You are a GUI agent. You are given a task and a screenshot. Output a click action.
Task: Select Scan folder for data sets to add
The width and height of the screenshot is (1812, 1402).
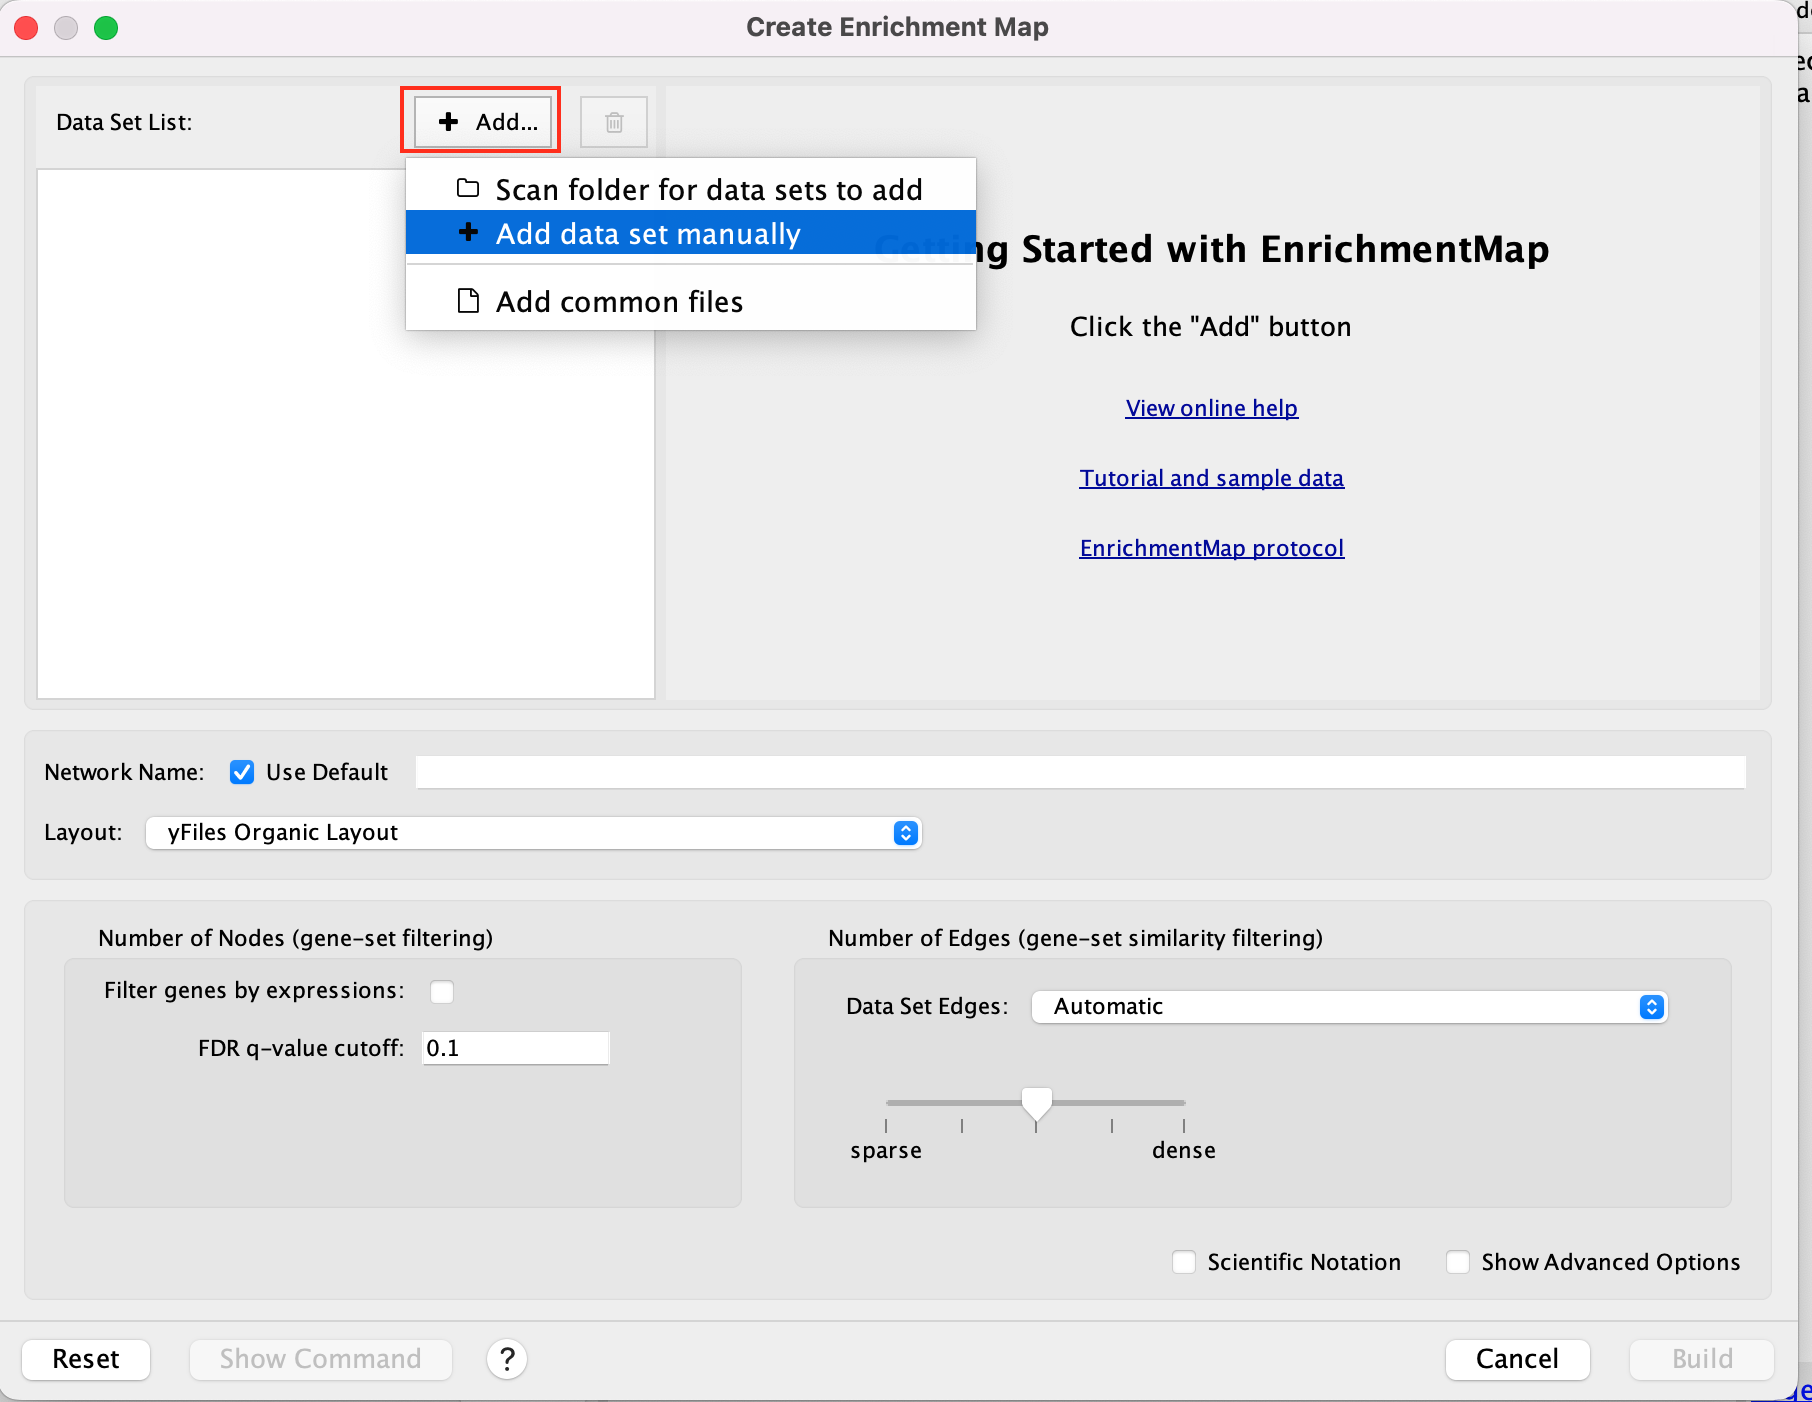(690, 189)
